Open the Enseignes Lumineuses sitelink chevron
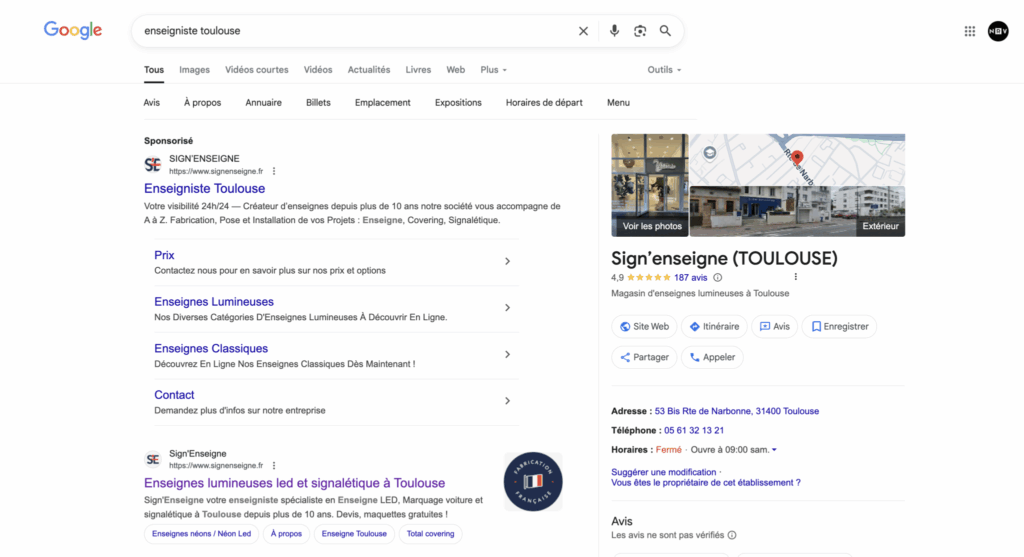The height and width of the screenshot is (557, 1024). pos(507,308)
